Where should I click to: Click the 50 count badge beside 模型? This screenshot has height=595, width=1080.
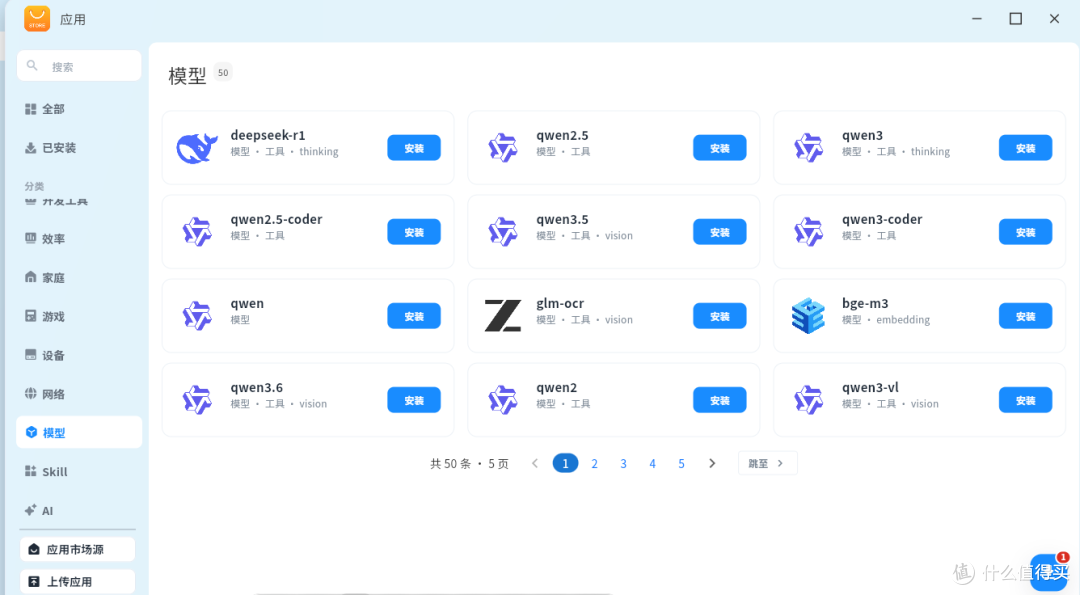pos(223,72)
